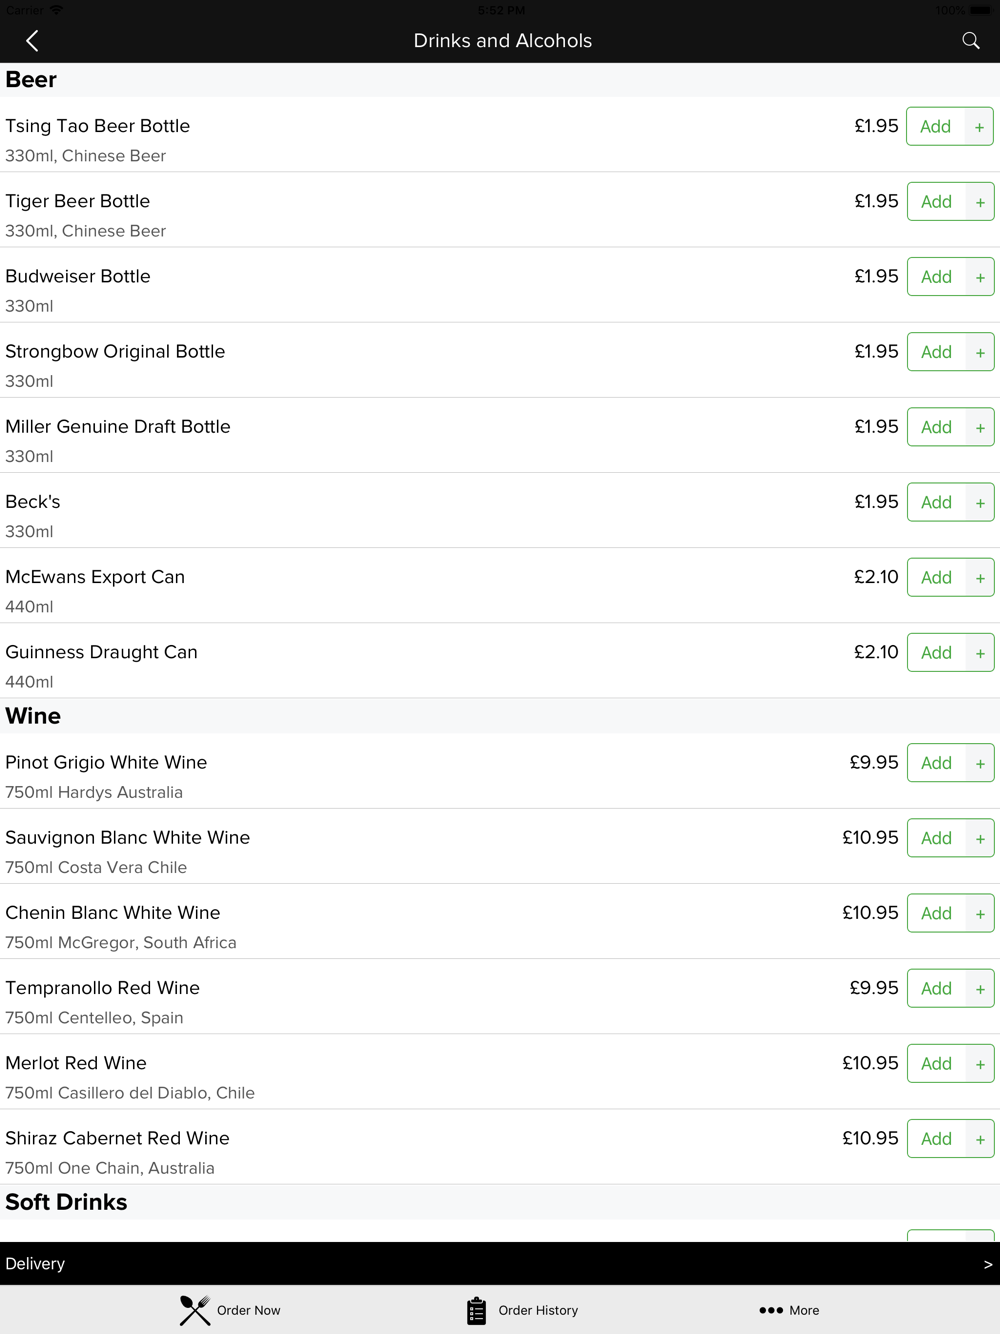Tap the back arrow icon
The image size is (1000, 1334).
pos(32,41)
